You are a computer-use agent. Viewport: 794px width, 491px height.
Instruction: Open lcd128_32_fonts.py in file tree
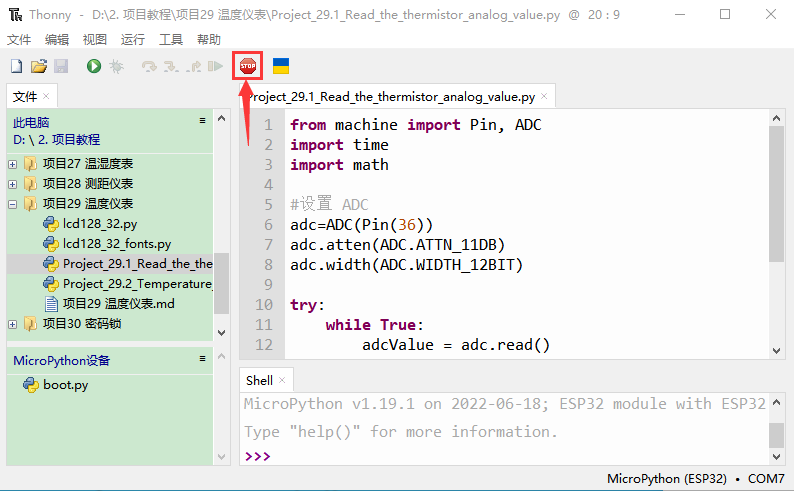pyautogui.click(x=116, y=244)
